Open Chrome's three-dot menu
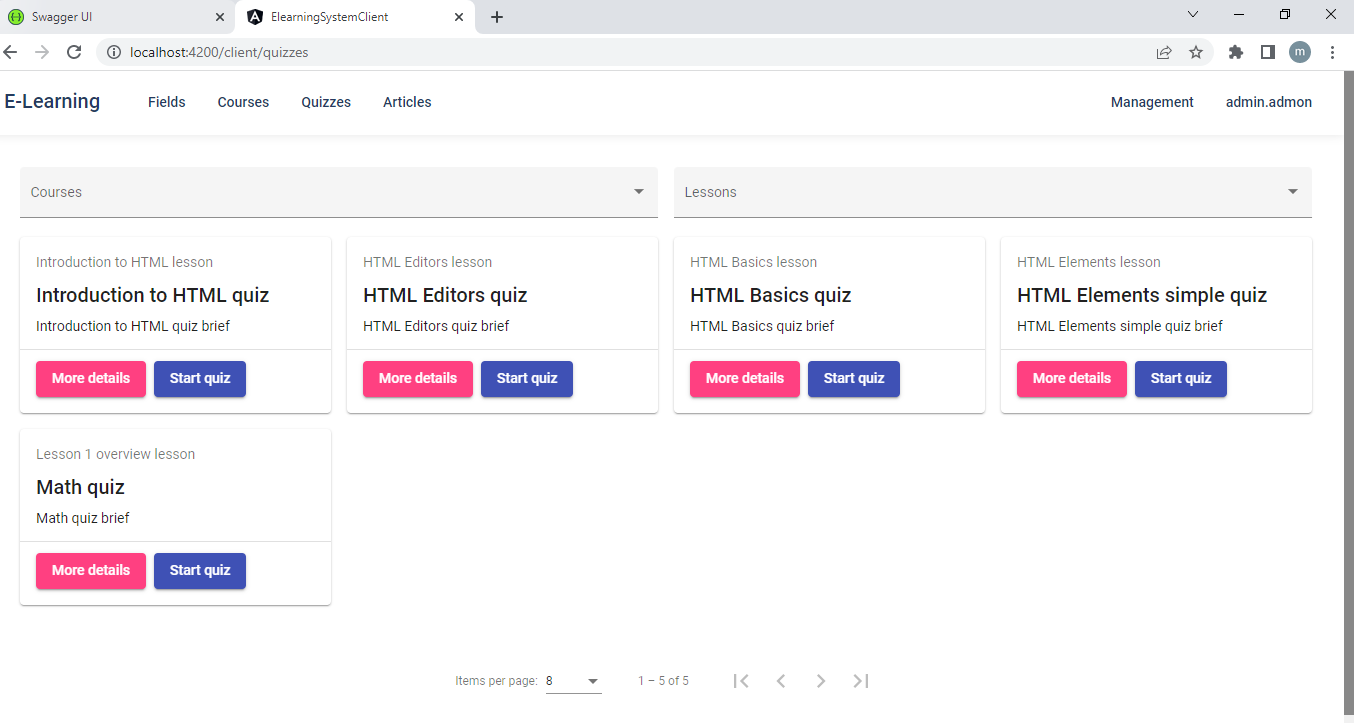Viewport: 1354px width, 723px height. 1332,52
